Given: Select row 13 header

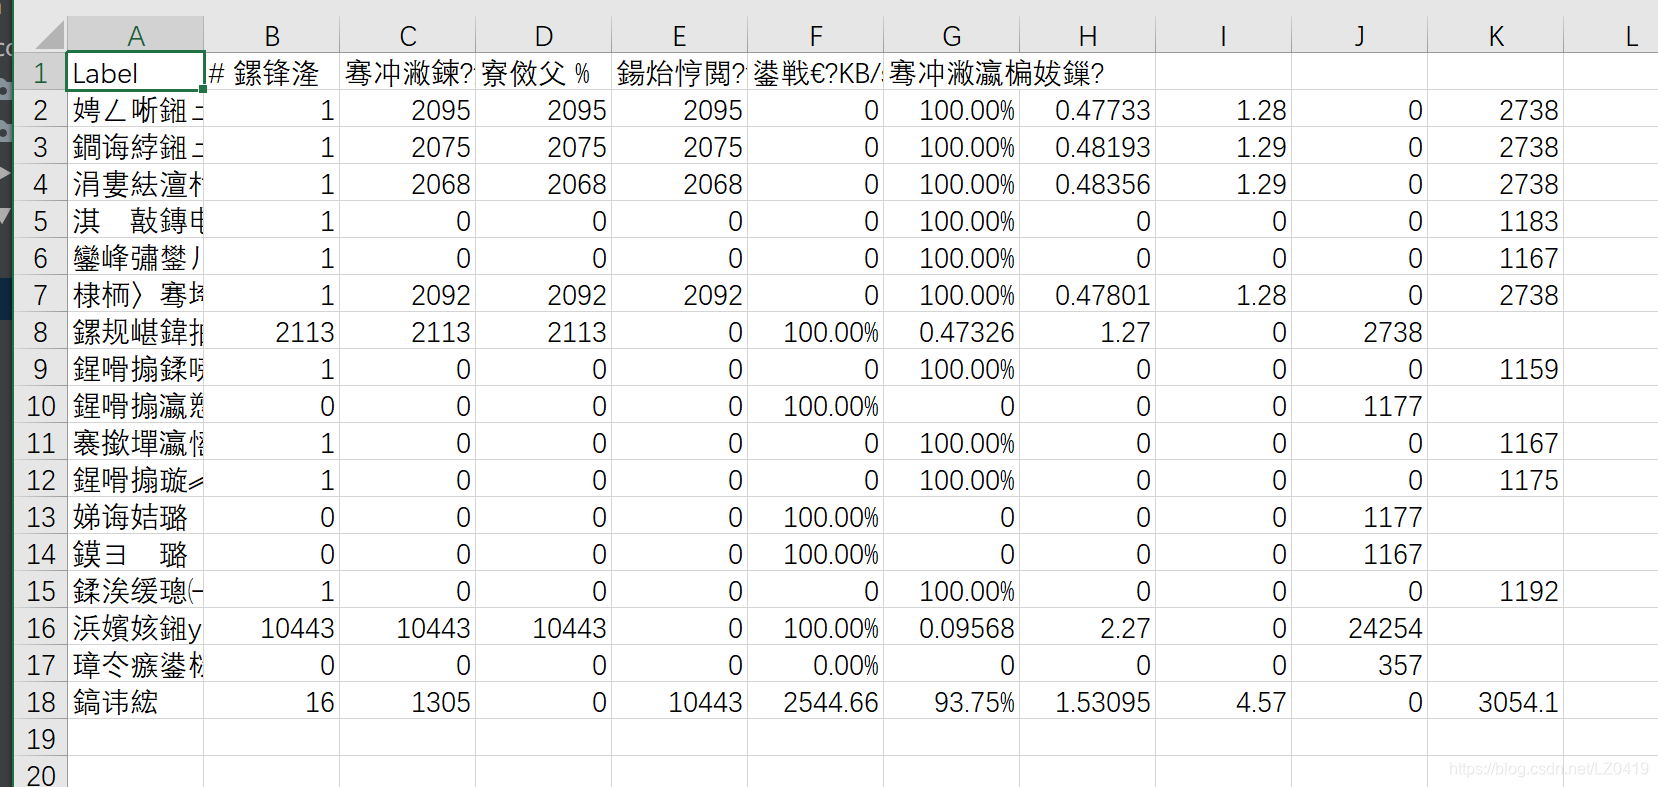Looking at the screenshot, I should pos(40,517).
